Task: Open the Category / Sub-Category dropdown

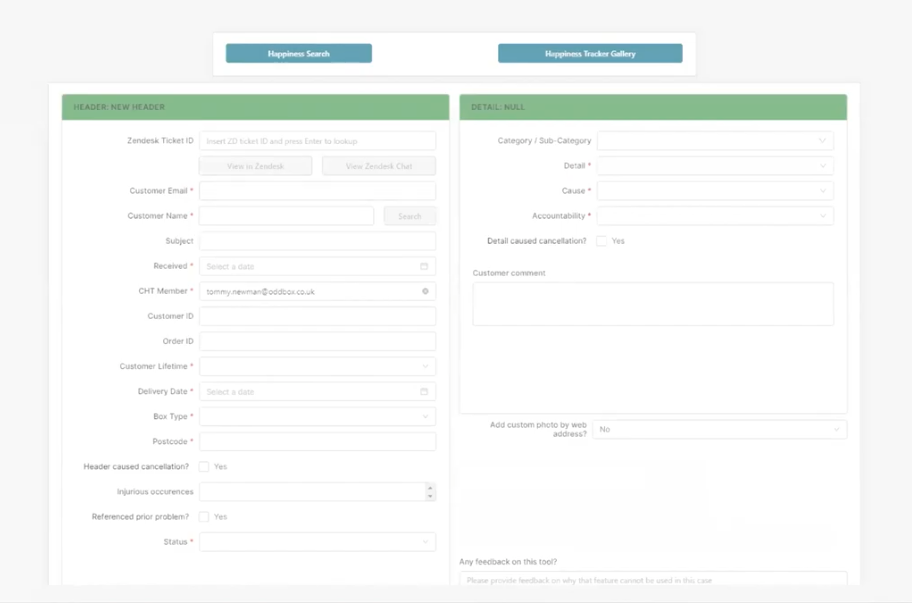Action: [715, 141]
